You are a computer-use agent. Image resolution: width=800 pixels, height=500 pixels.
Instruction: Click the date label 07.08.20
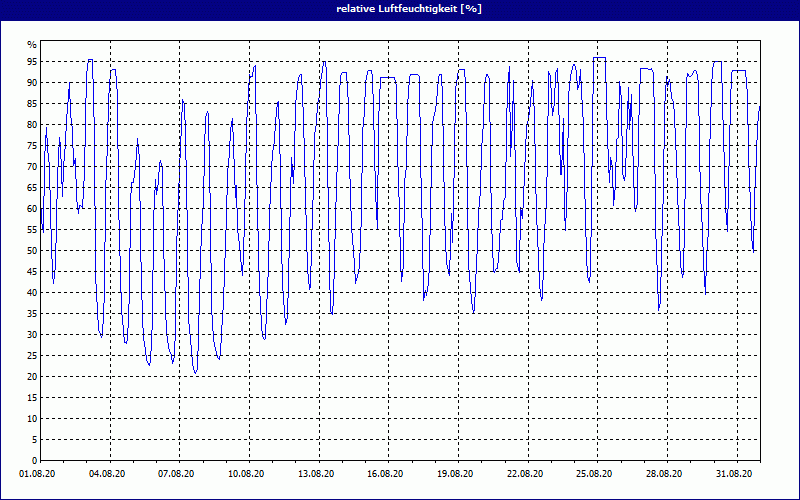pyautogui.click(x=176, y=474)
